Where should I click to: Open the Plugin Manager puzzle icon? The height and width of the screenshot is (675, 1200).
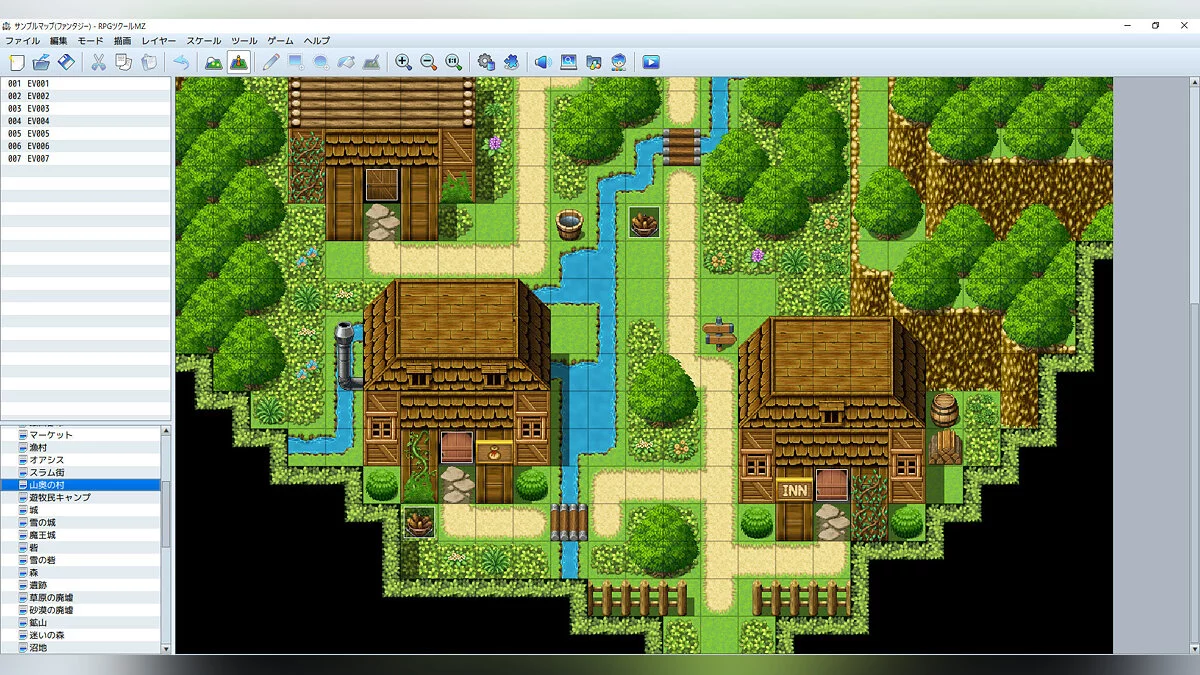(x=511, y=62)
